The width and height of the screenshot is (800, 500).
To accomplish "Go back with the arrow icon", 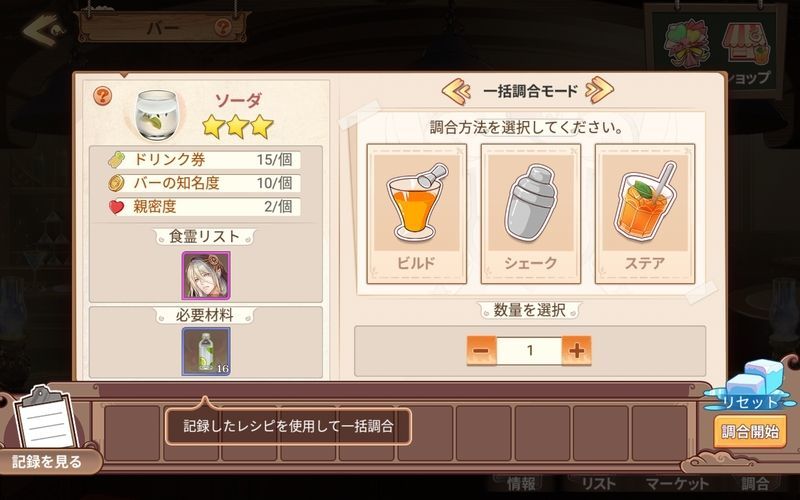I will pyautogui.click(x=42, y=30).
